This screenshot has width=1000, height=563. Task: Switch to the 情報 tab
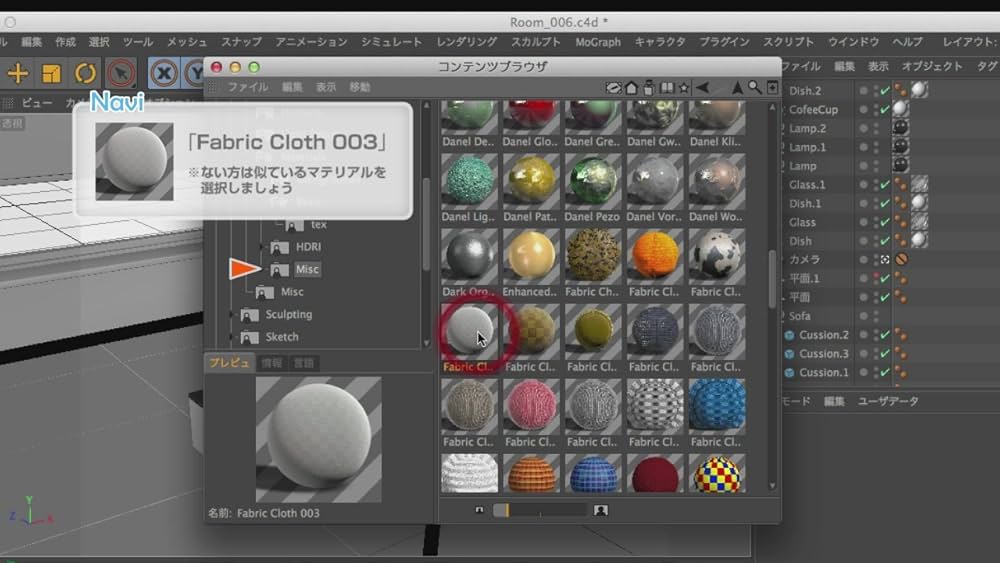pos(272,363)
